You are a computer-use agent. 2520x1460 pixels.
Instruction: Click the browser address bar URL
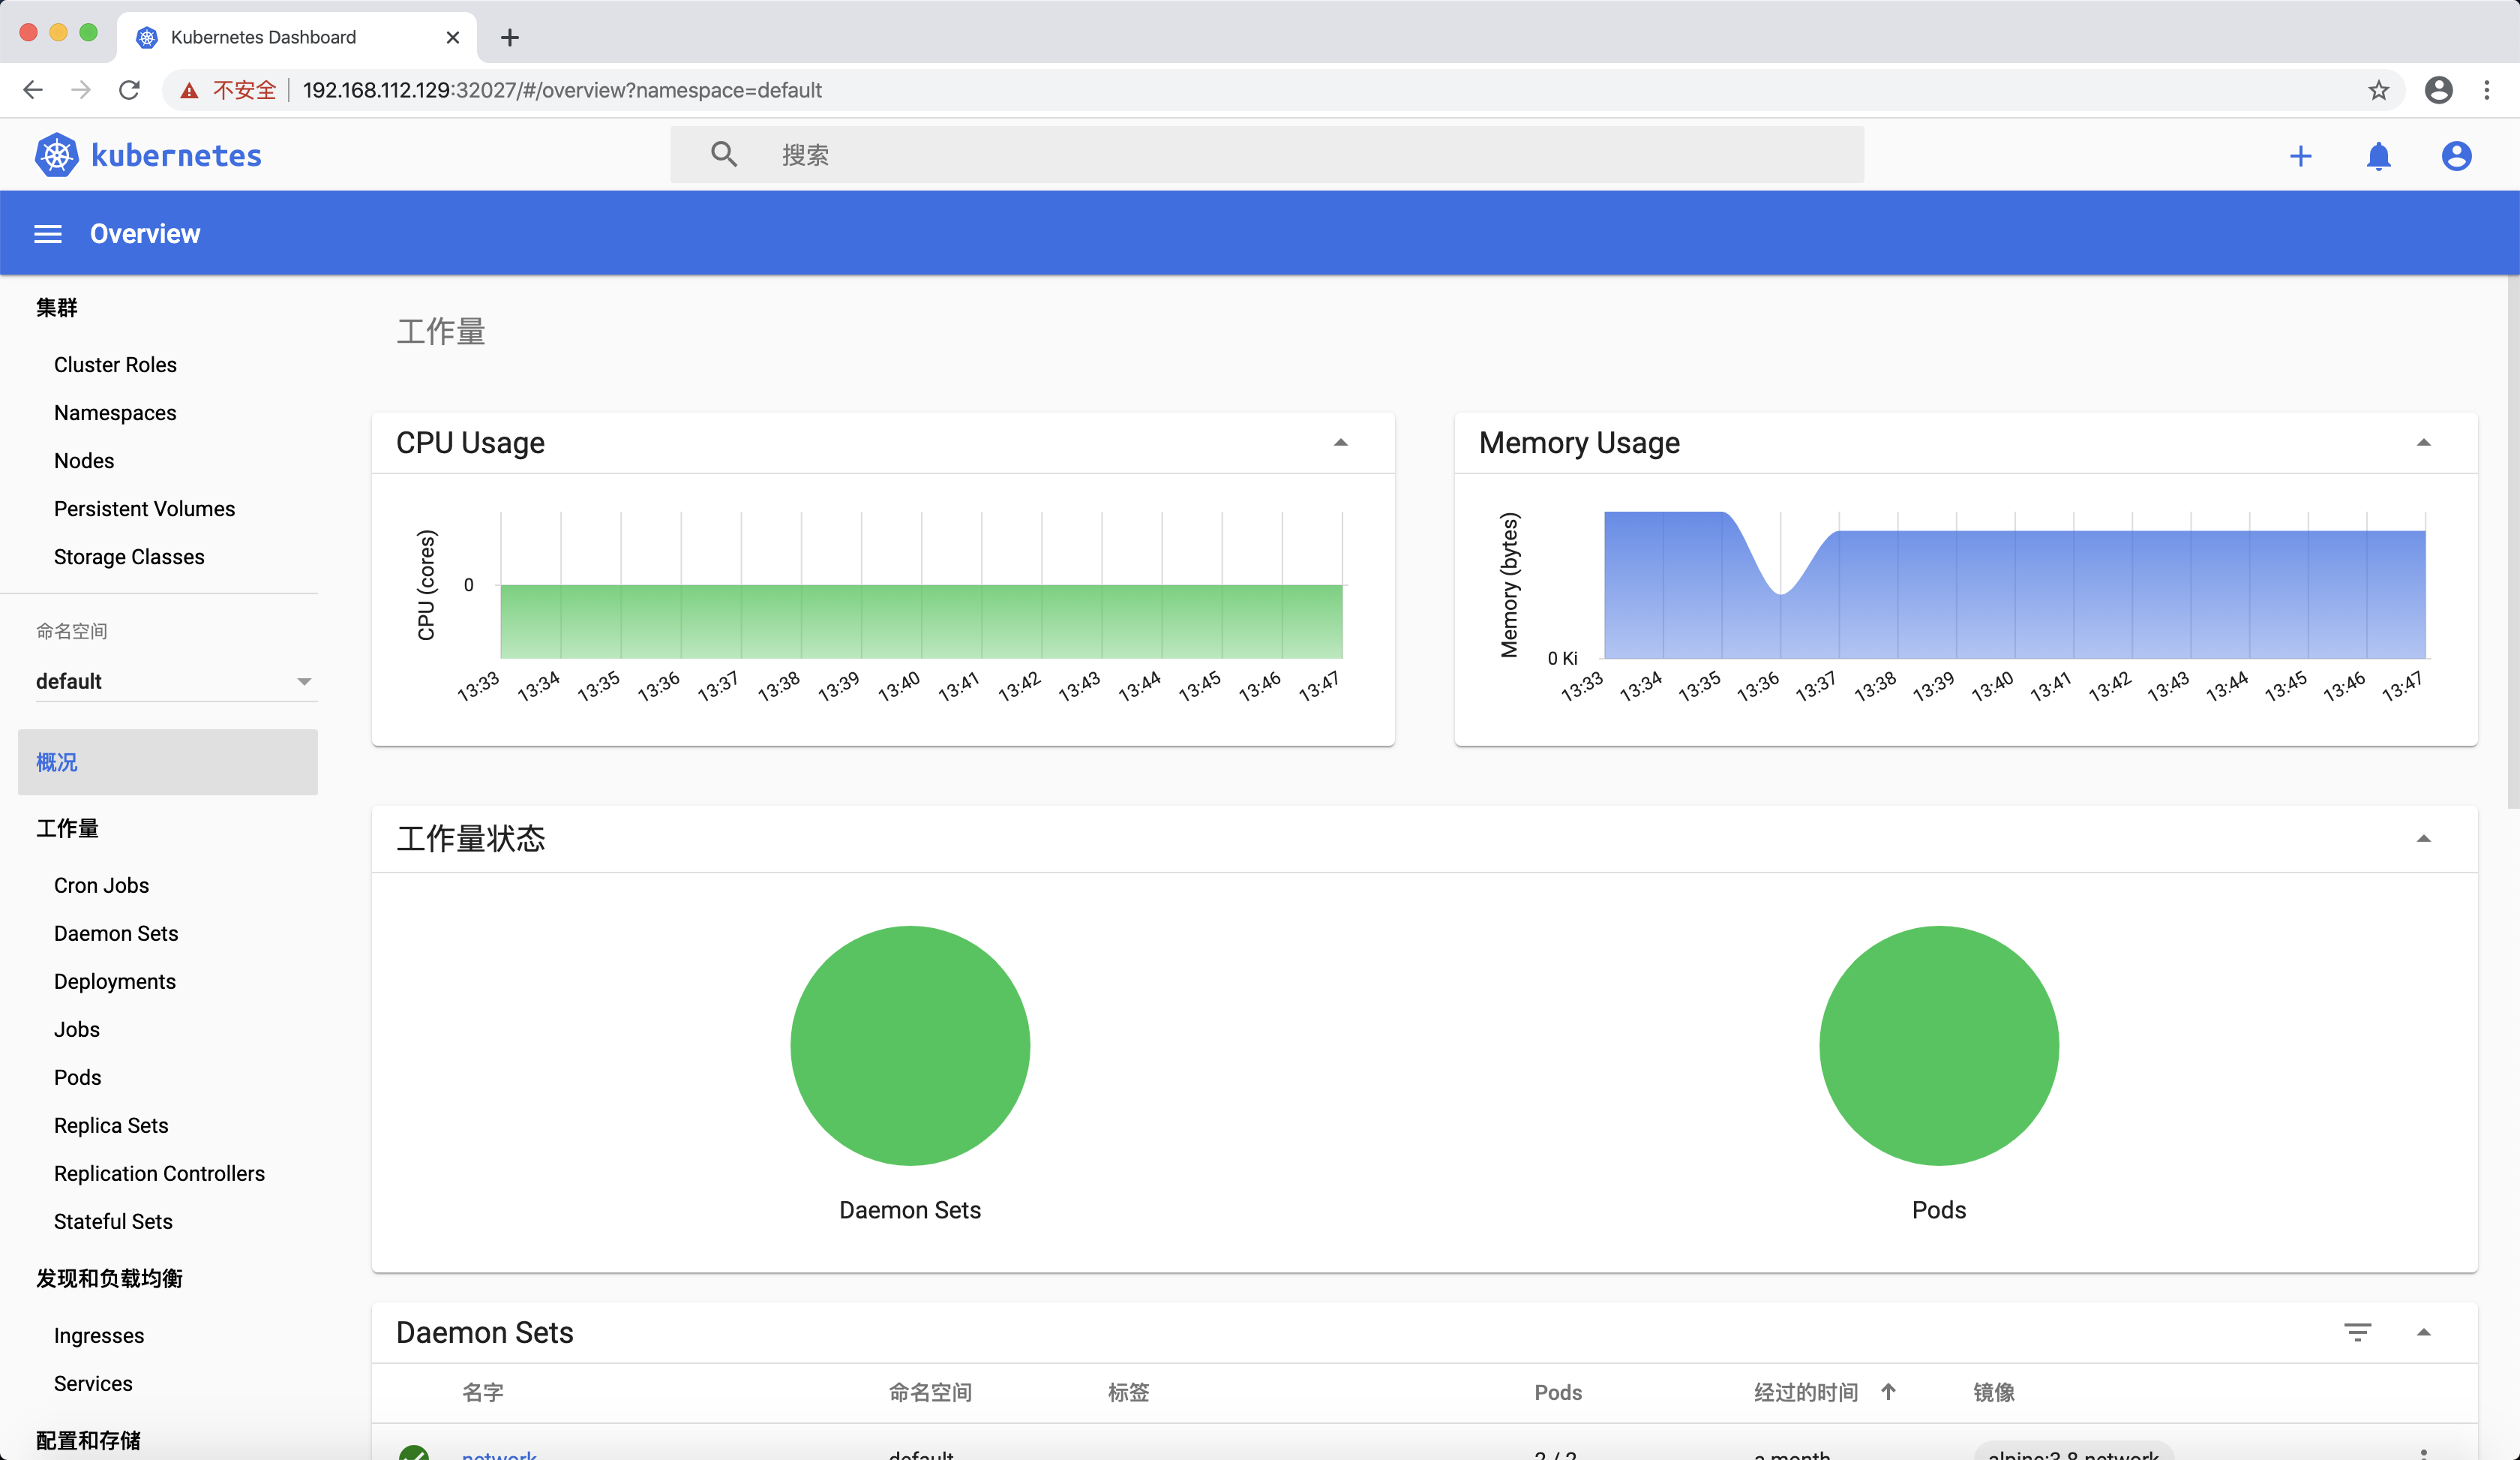pos(562,90)
